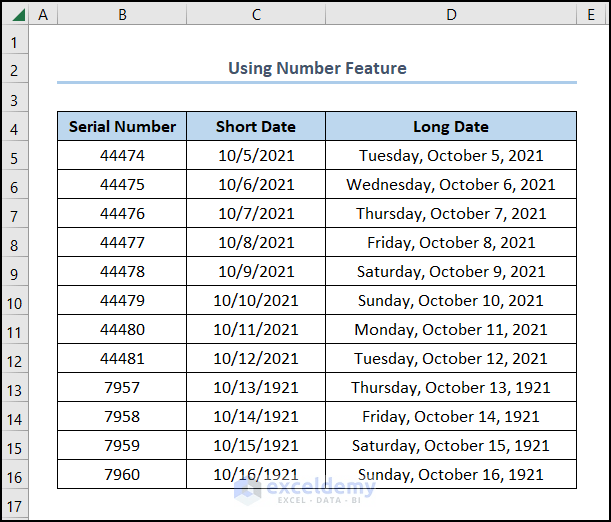Select 'Tuesday, October 12, 2021' cell

point(451,358)
